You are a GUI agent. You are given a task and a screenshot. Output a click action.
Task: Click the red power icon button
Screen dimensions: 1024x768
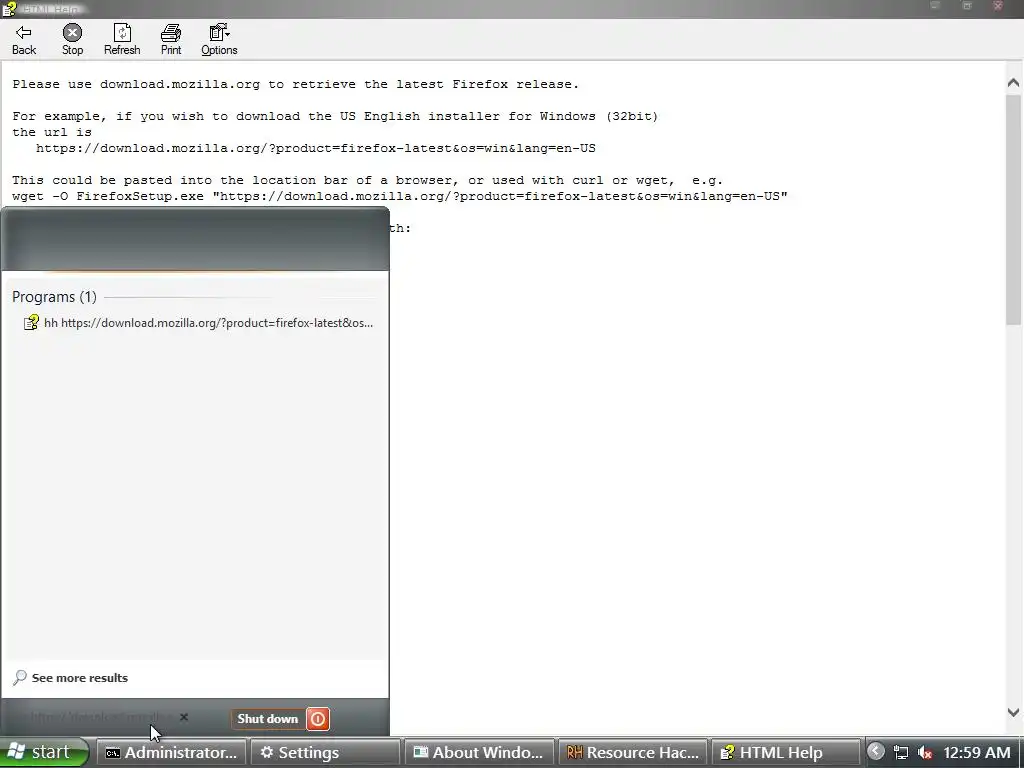click(x=318, y=719)
